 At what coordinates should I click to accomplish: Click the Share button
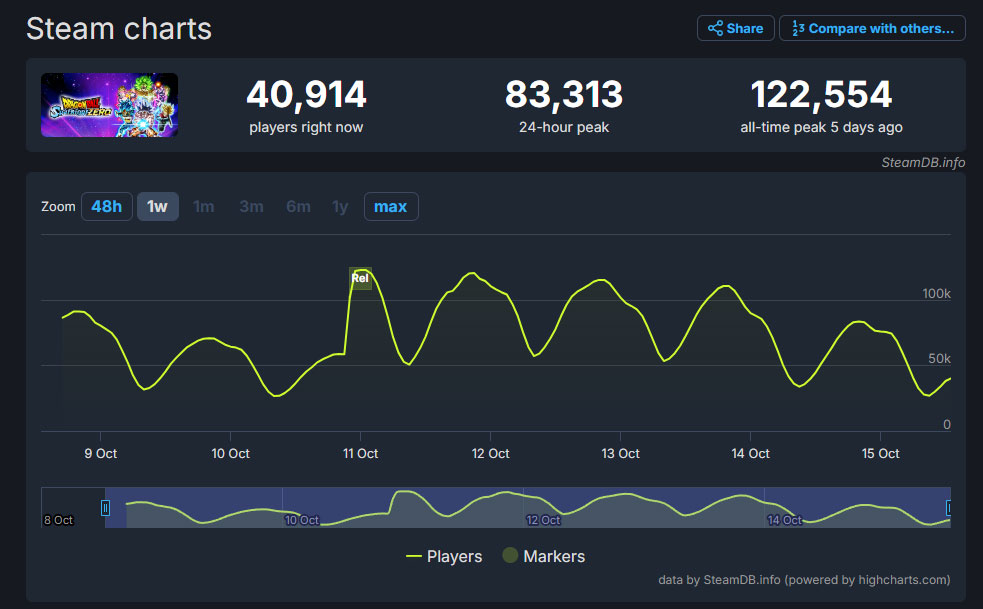tap(735, 28)
